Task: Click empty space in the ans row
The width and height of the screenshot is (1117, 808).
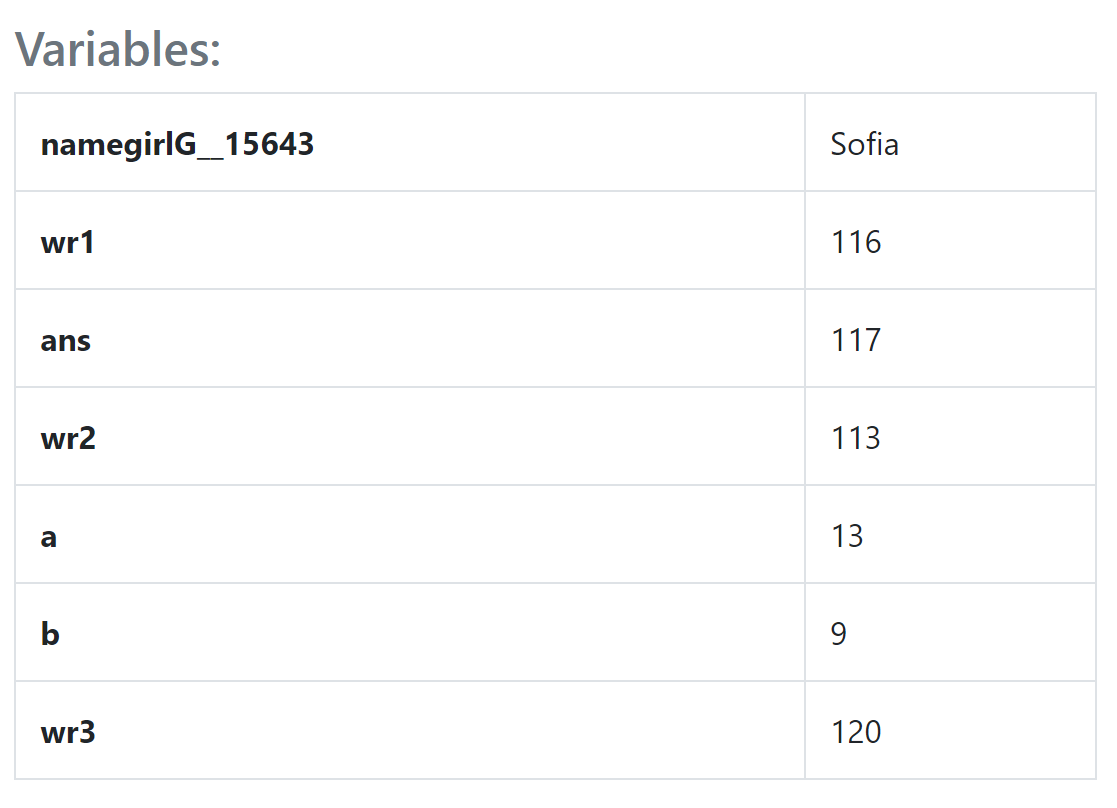Action: [449, 340]
